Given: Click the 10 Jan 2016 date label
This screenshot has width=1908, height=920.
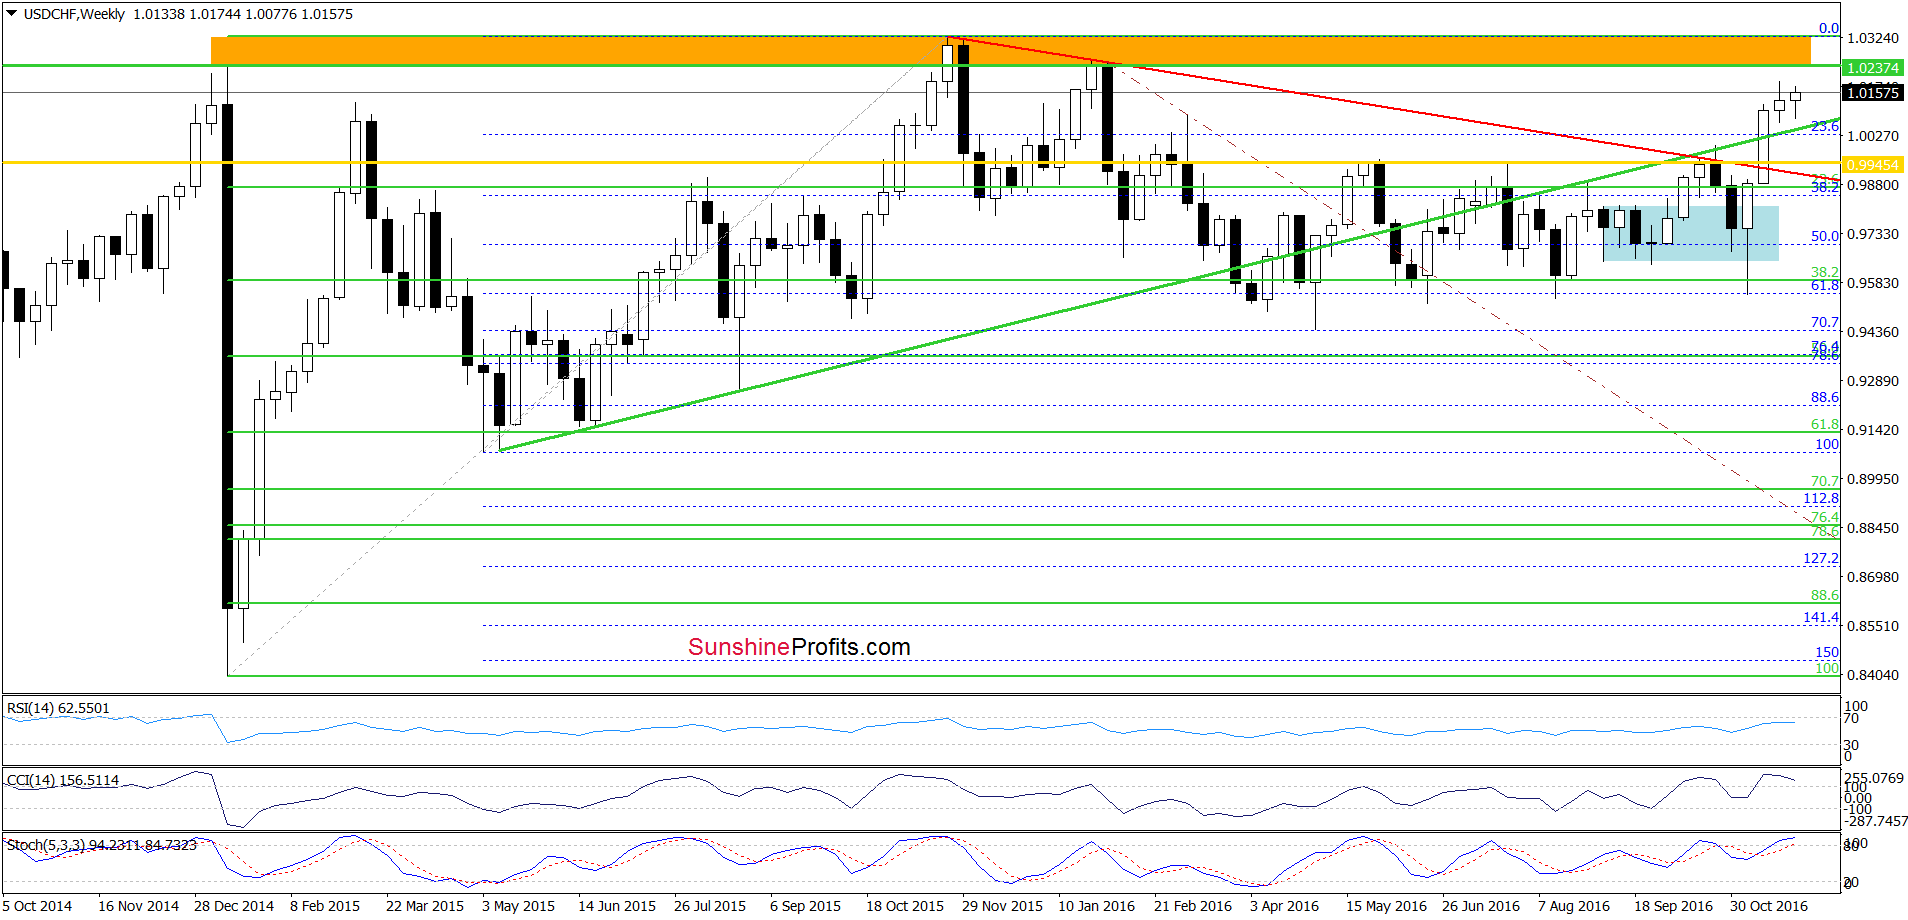Looking at the screenshot, I should 1097,906.
